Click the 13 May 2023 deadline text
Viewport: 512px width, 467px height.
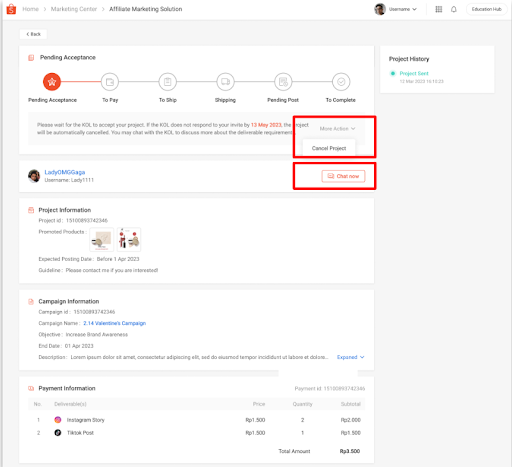point(266,125)
